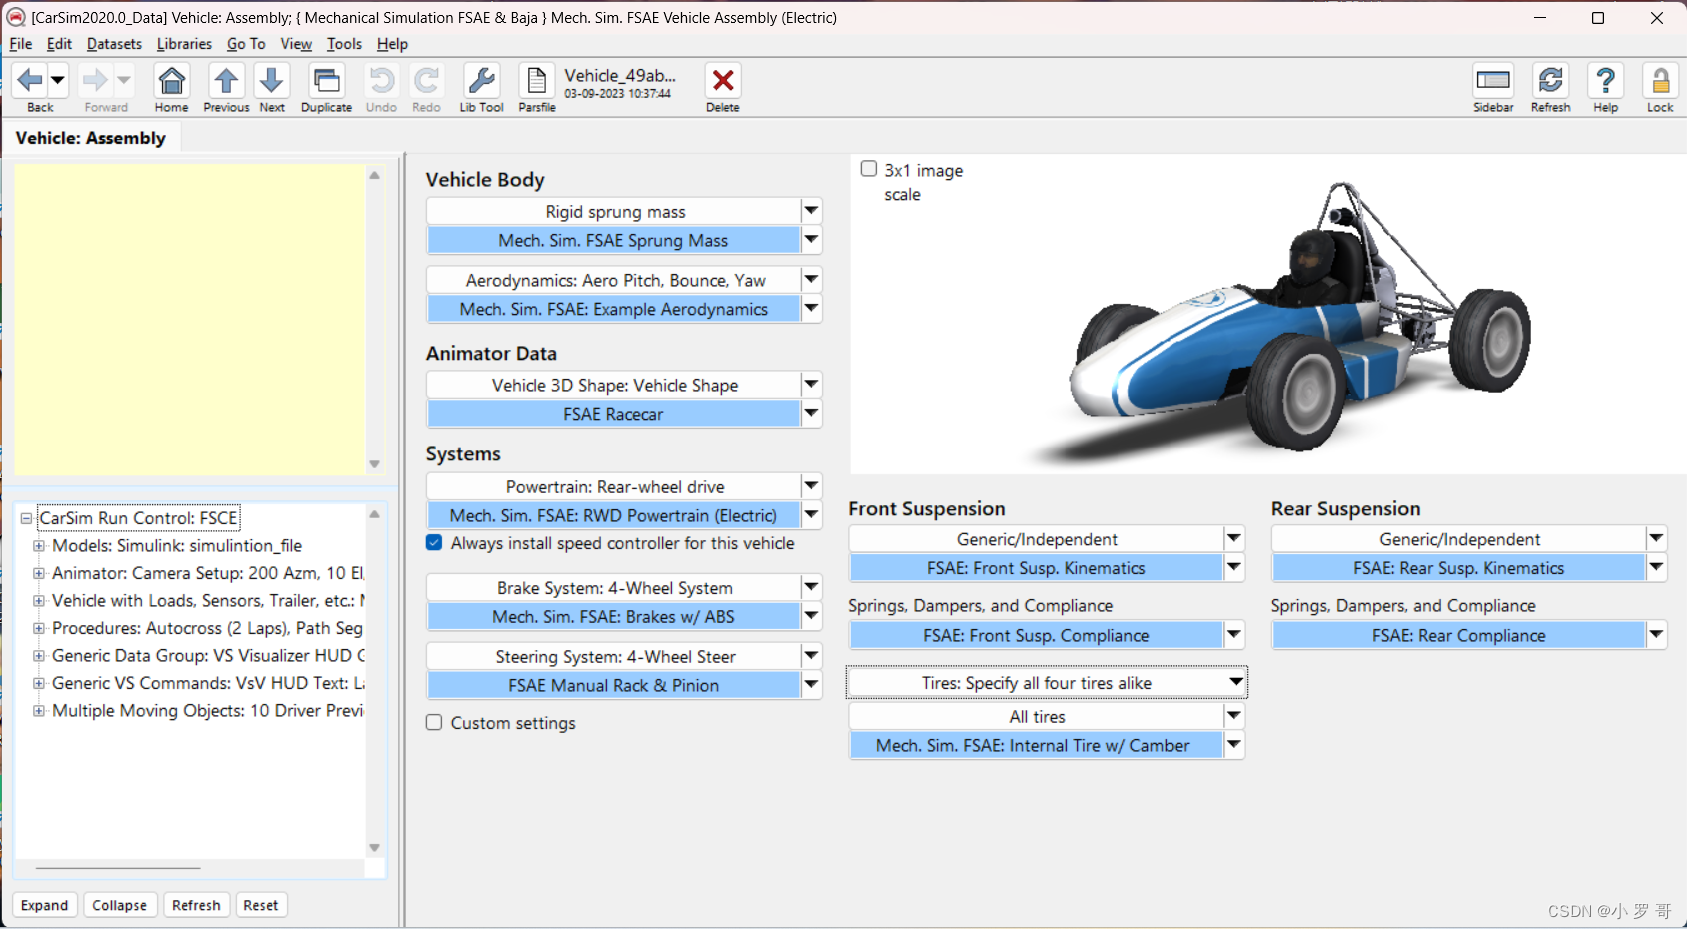This screenshot has height=929, width=1687.
Task: Click Mech. Sim. FSAE: RWD Powertrain (Electric) link
Action: (x=613, y=515)
